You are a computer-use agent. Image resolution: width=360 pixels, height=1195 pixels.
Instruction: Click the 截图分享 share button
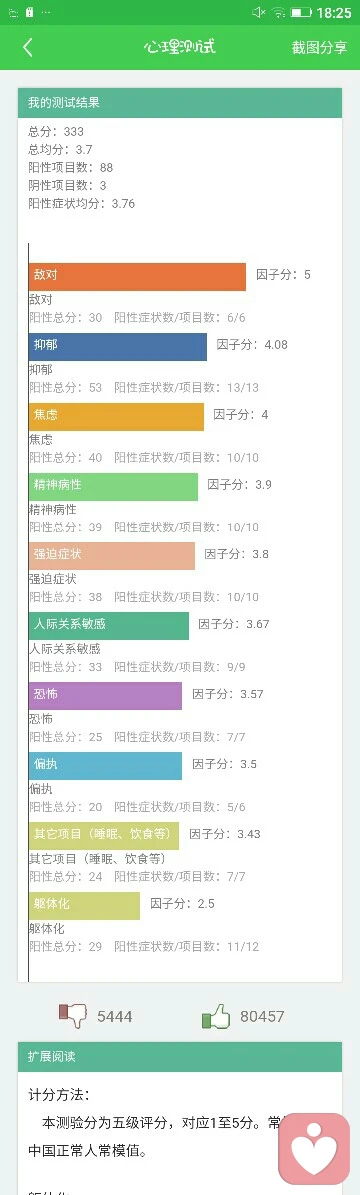[320, 47]
